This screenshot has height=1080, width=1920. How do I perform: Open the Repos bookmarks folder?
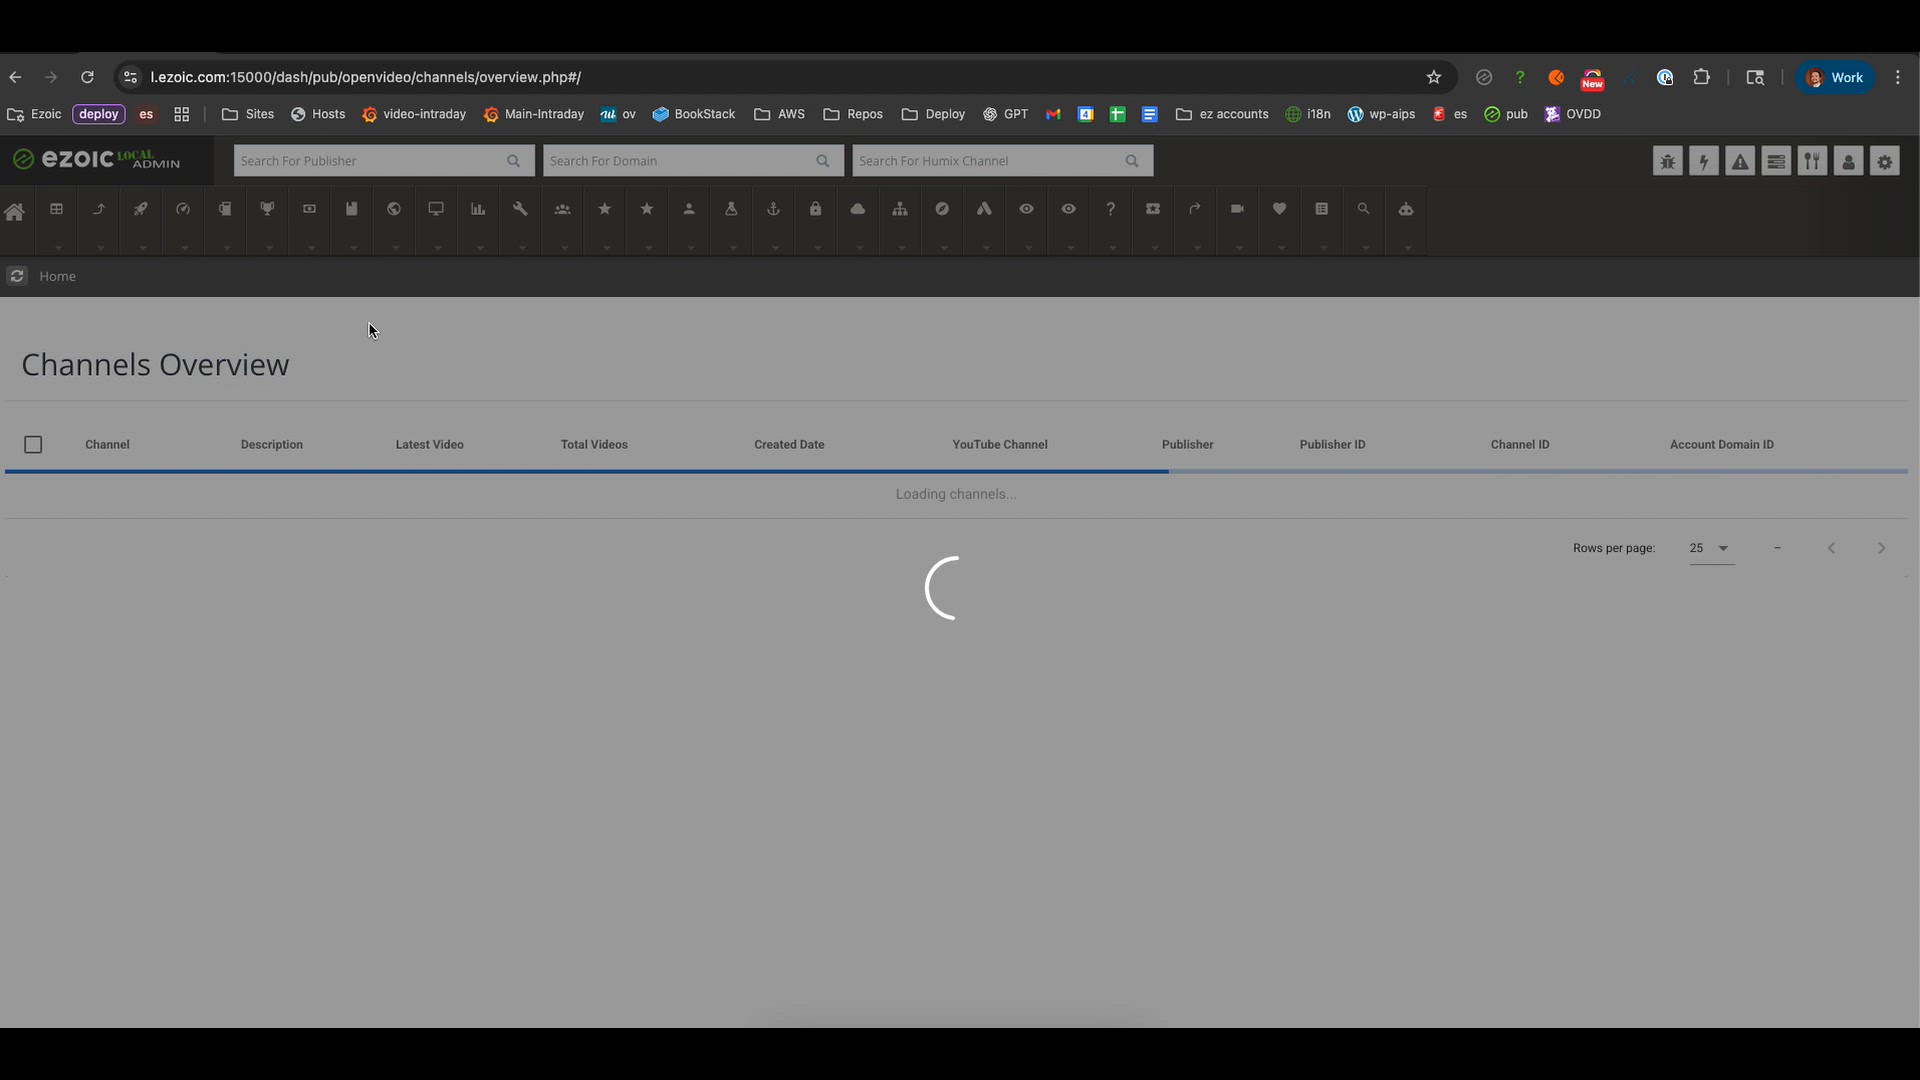point(853,114)
